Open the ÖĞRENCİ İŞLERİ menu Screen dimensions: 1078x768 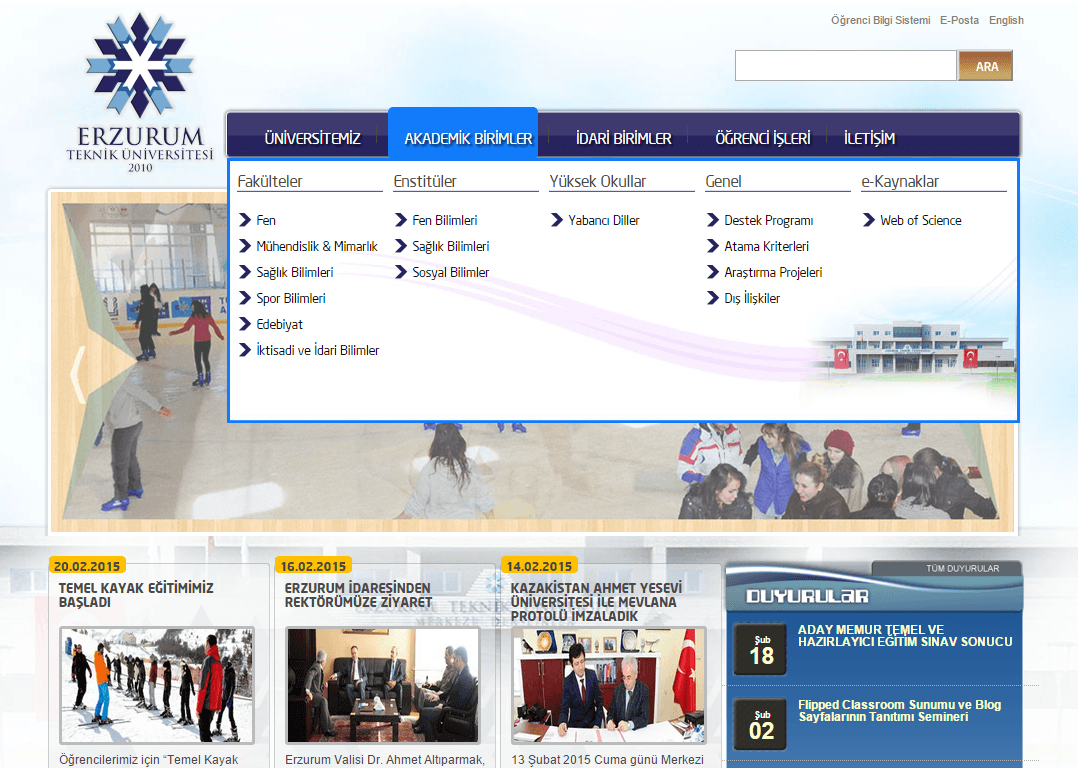point(762,138)
